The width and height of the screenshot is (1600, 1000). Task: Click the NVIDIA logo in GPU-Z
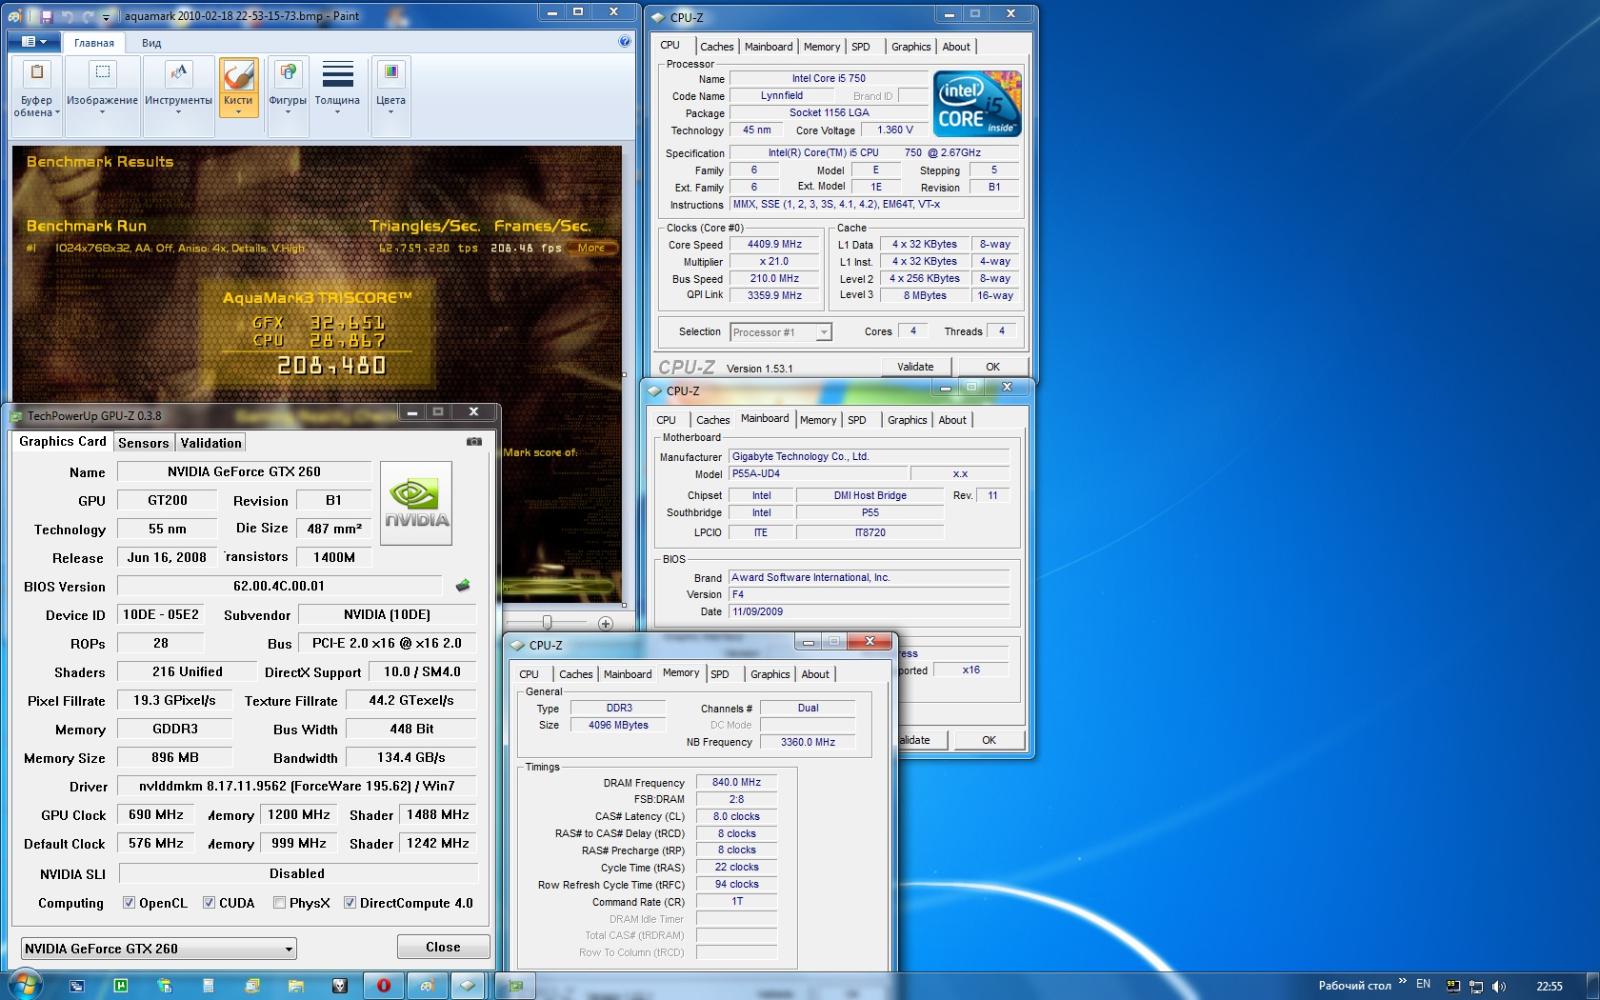[x=416, y=503]
